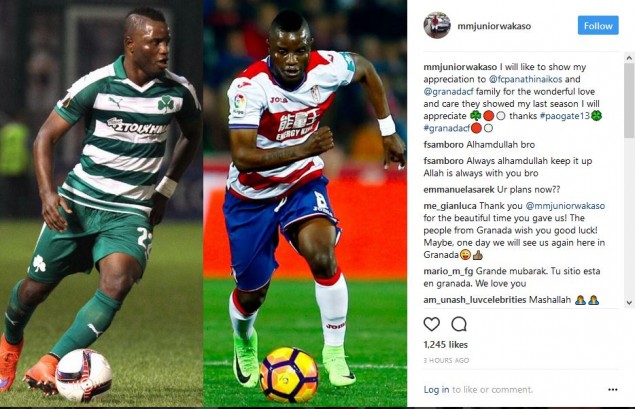Open the #paogate13 hashtag
Image resolution: width=635 pixels, height=409 pixels.
pos(565,116)
